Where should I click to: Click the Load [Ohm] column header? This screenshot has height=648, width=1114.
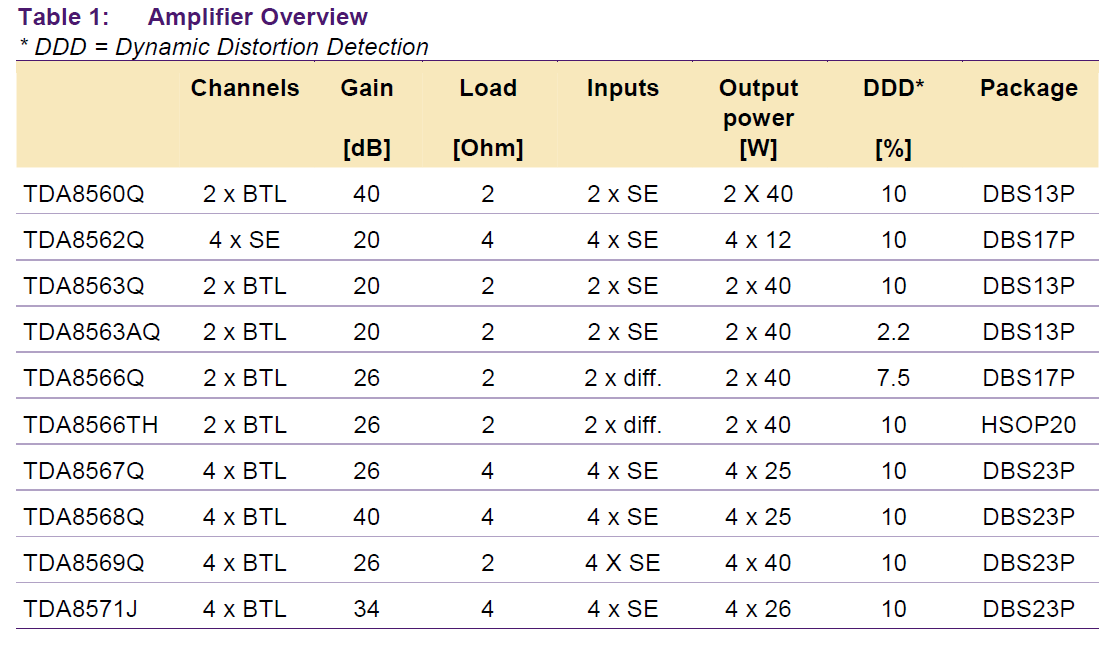coord(488,117)
